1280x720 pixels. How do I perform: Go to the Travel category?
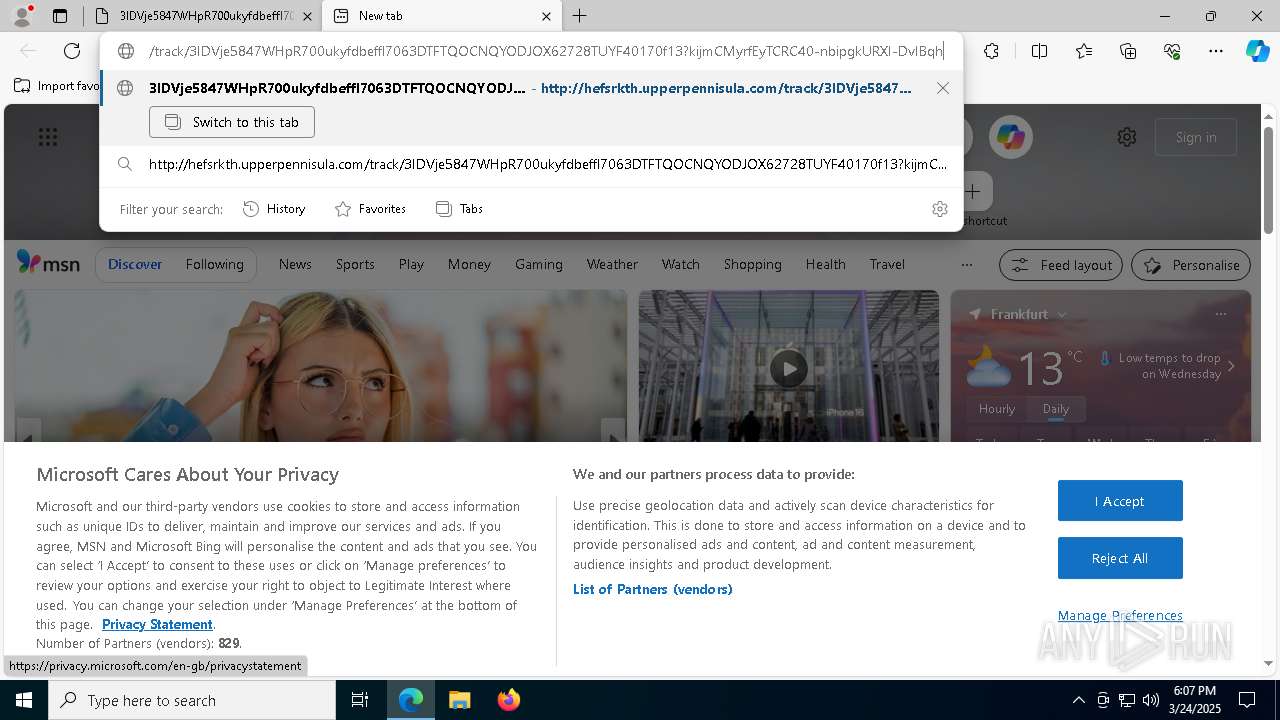pos(887,264)
